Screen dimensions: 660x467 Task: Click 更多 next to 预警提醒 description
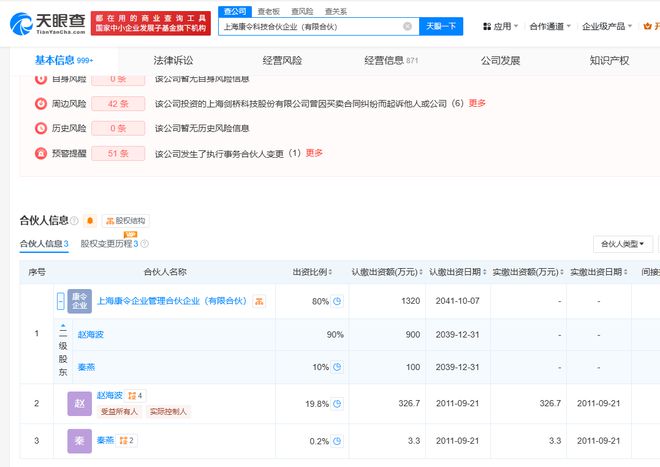[314, 153]
